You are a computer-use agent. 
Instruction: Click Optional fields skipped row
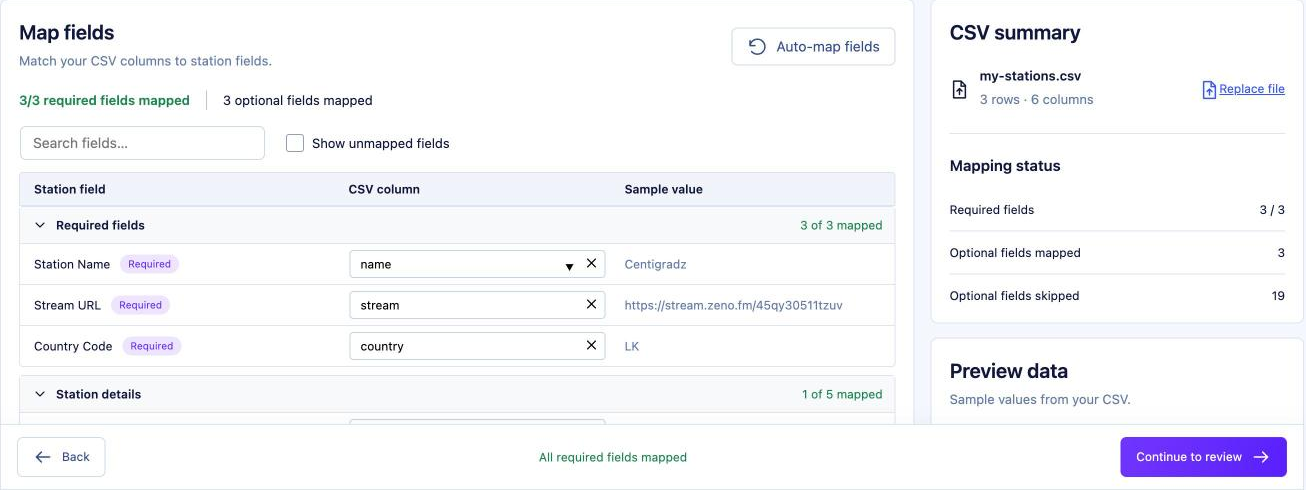point(1117,295)
